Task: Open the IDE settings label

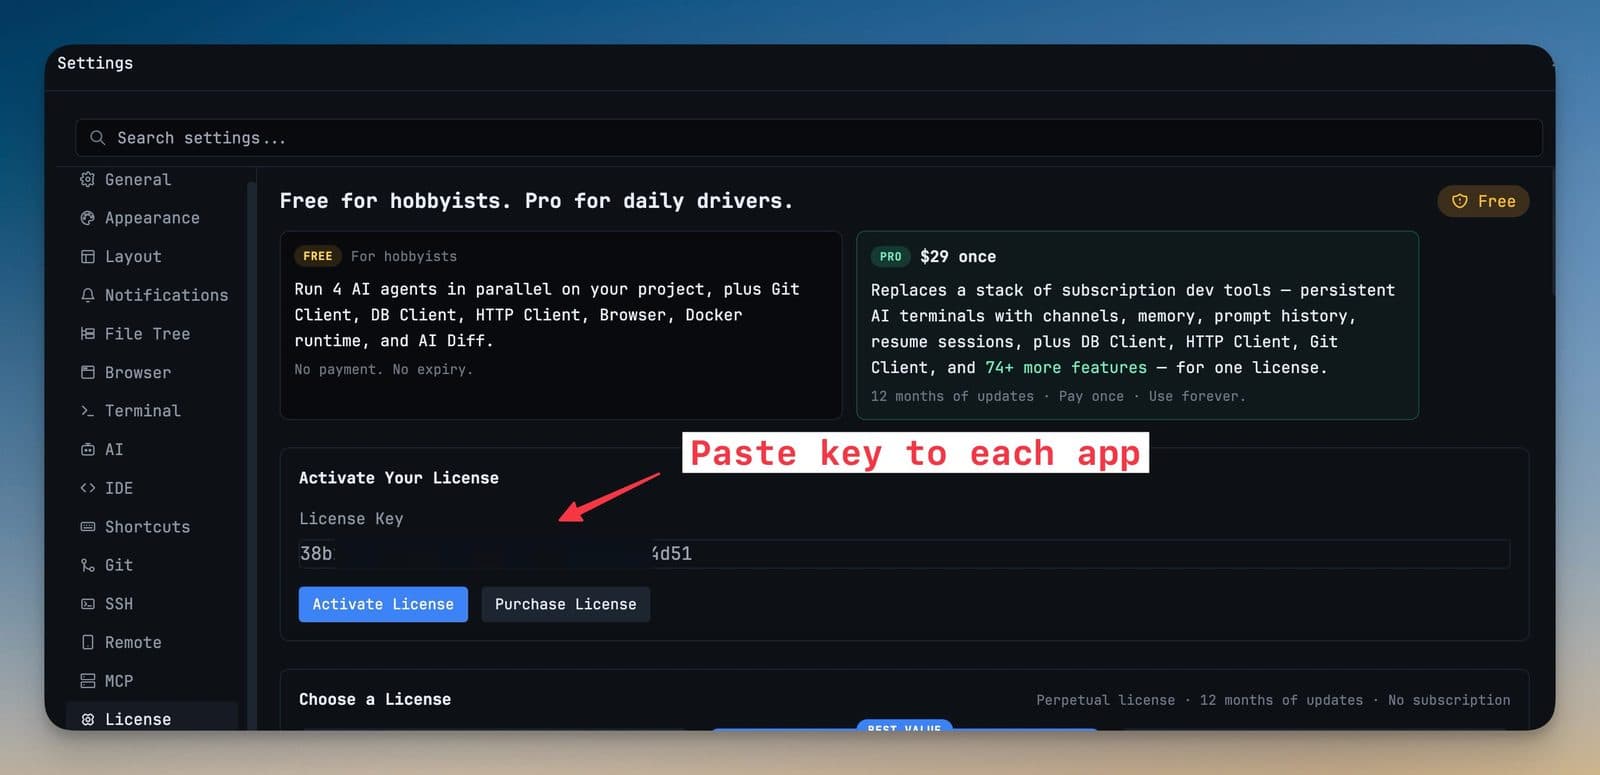Action: click(x=119, y=488)
